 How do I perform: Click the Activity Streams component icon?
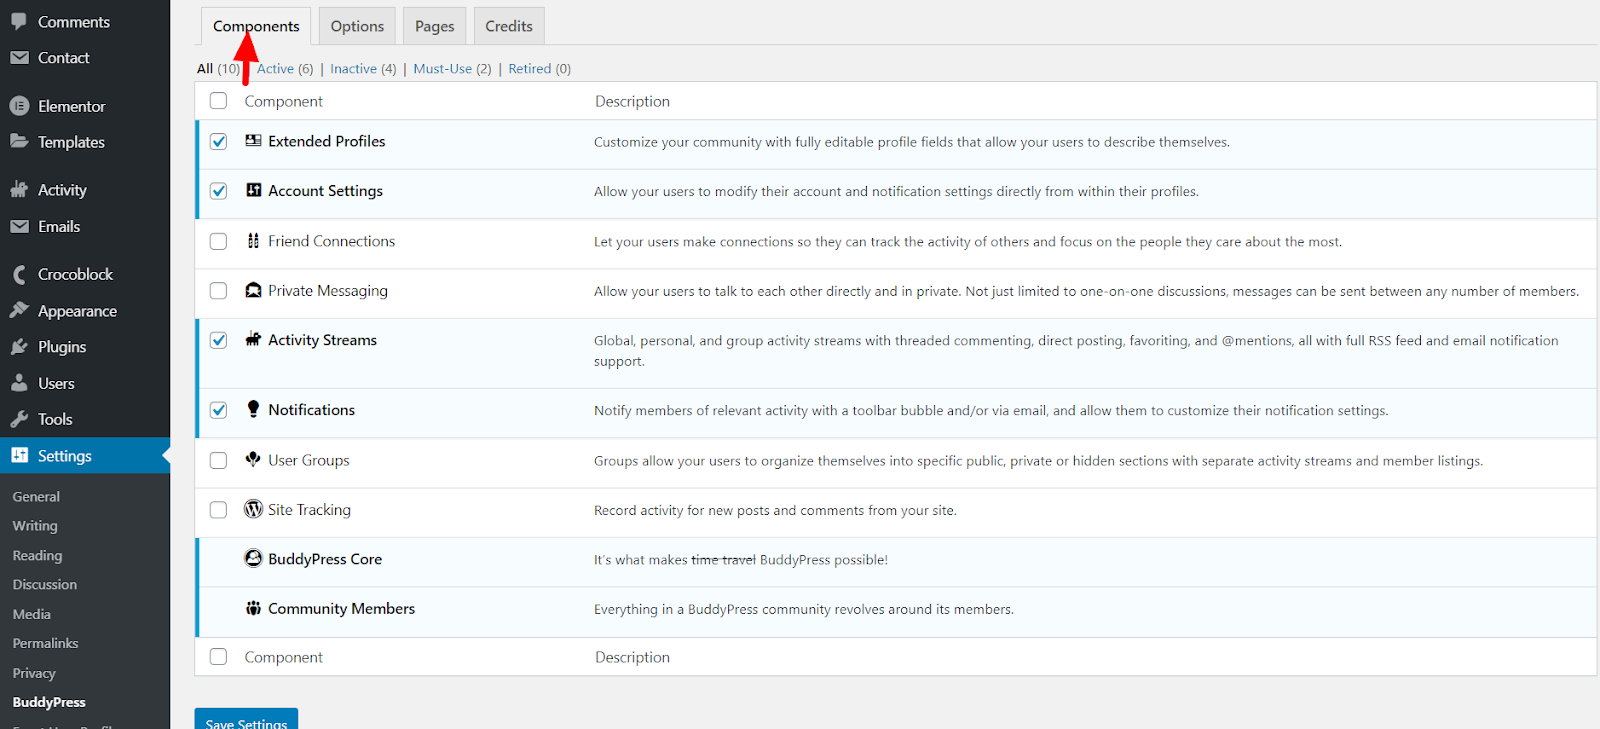point(254,339)
